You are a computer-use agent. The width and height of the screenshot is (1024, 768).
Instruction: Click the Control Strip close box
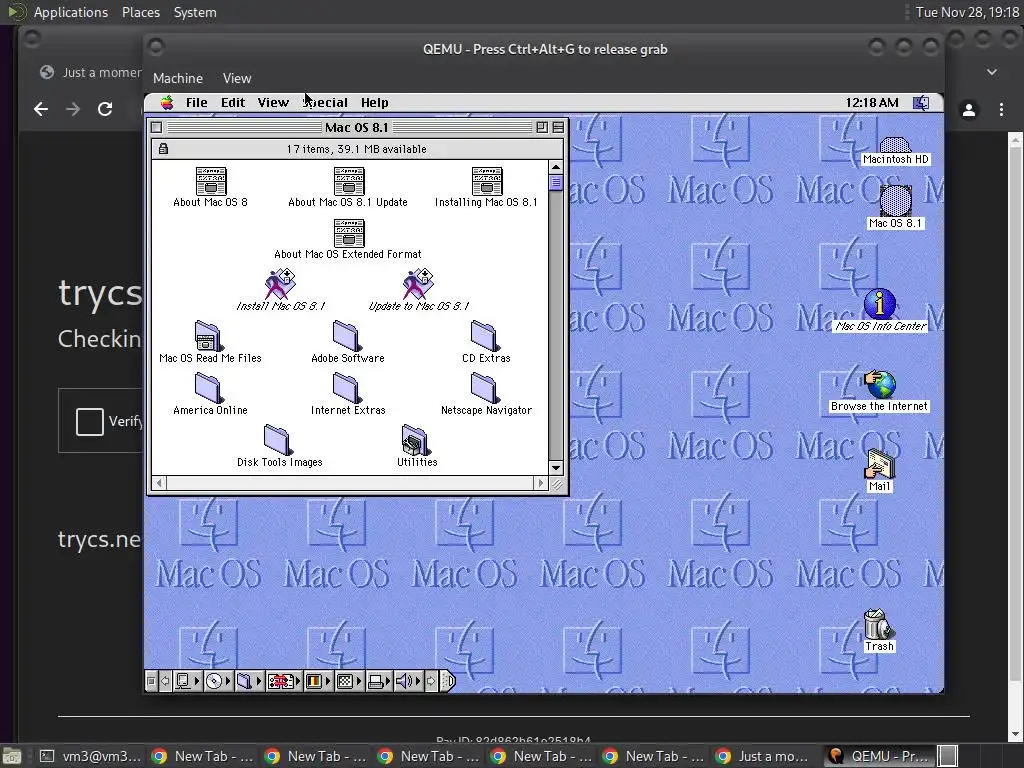point(152,681)
